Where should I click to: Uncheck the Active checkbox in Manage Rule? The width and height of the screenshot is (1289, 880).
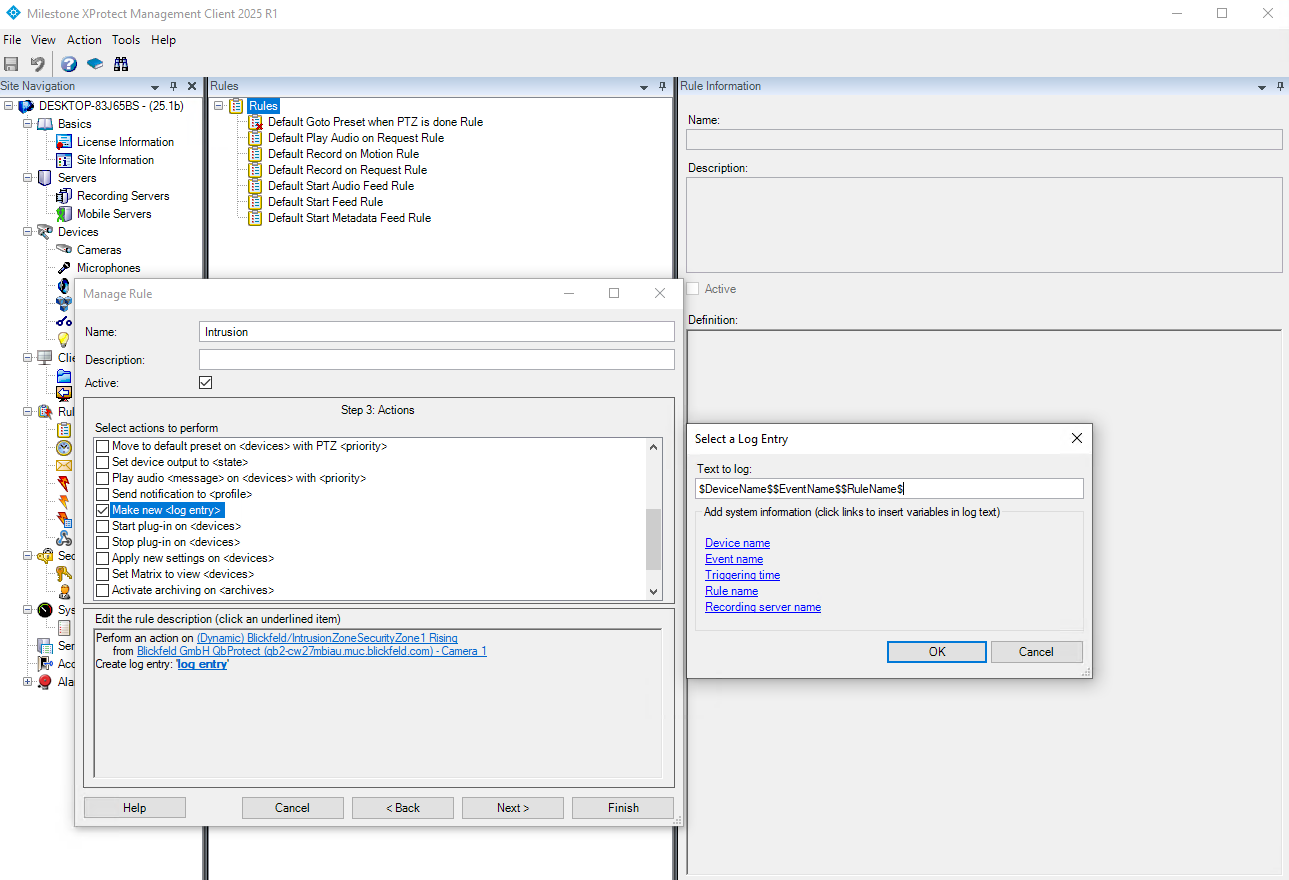206,383
